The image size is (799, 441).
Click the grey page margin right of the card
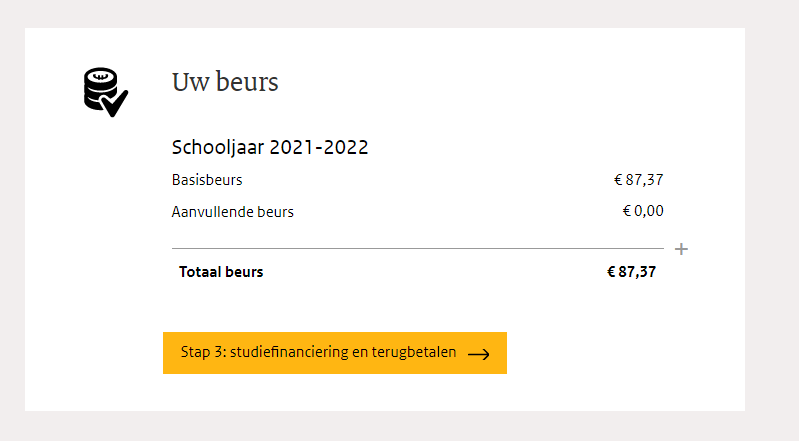click(771, 220)
